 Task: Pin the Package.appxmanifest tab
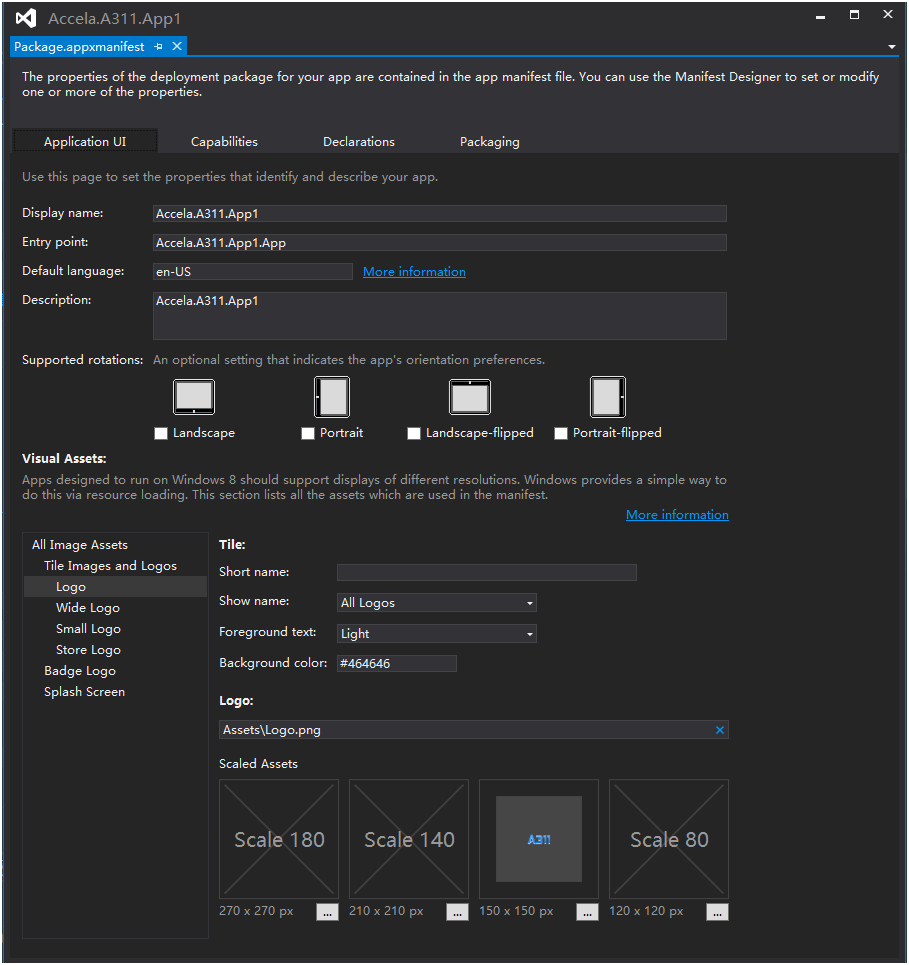159,47
